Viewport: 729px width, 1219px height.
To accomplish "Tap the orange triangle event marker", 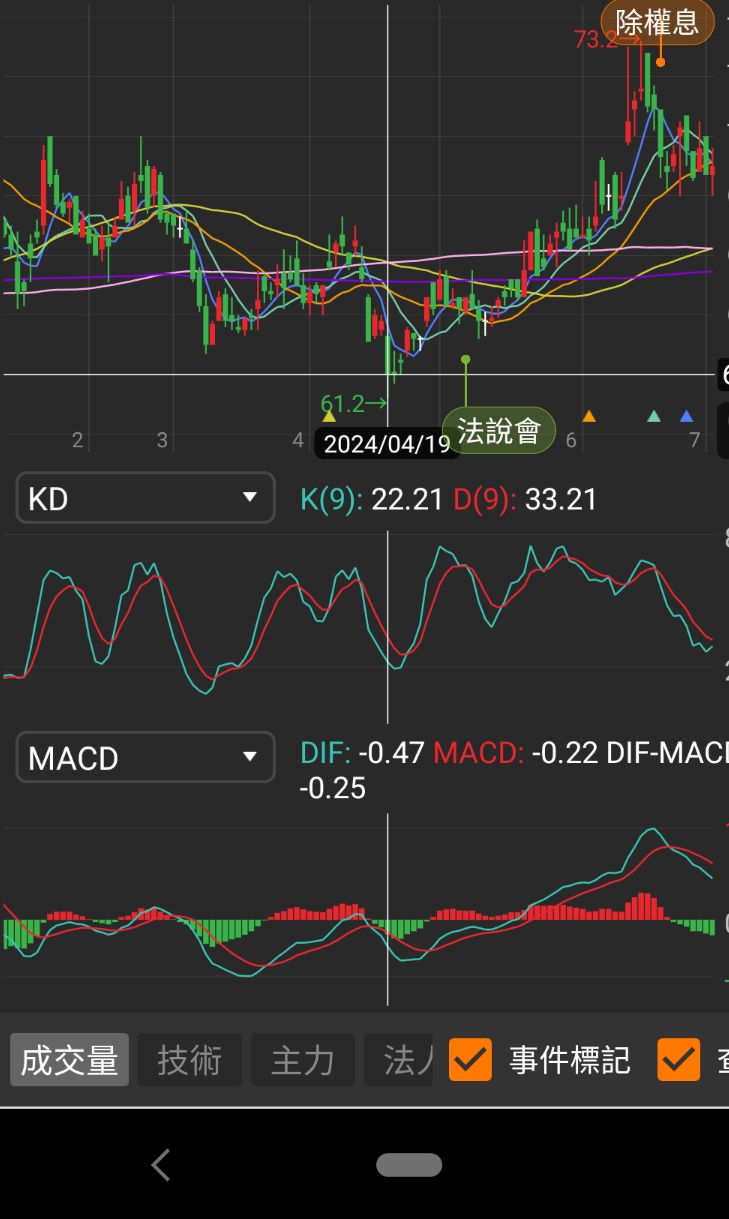I will click(x=589, y=416).
